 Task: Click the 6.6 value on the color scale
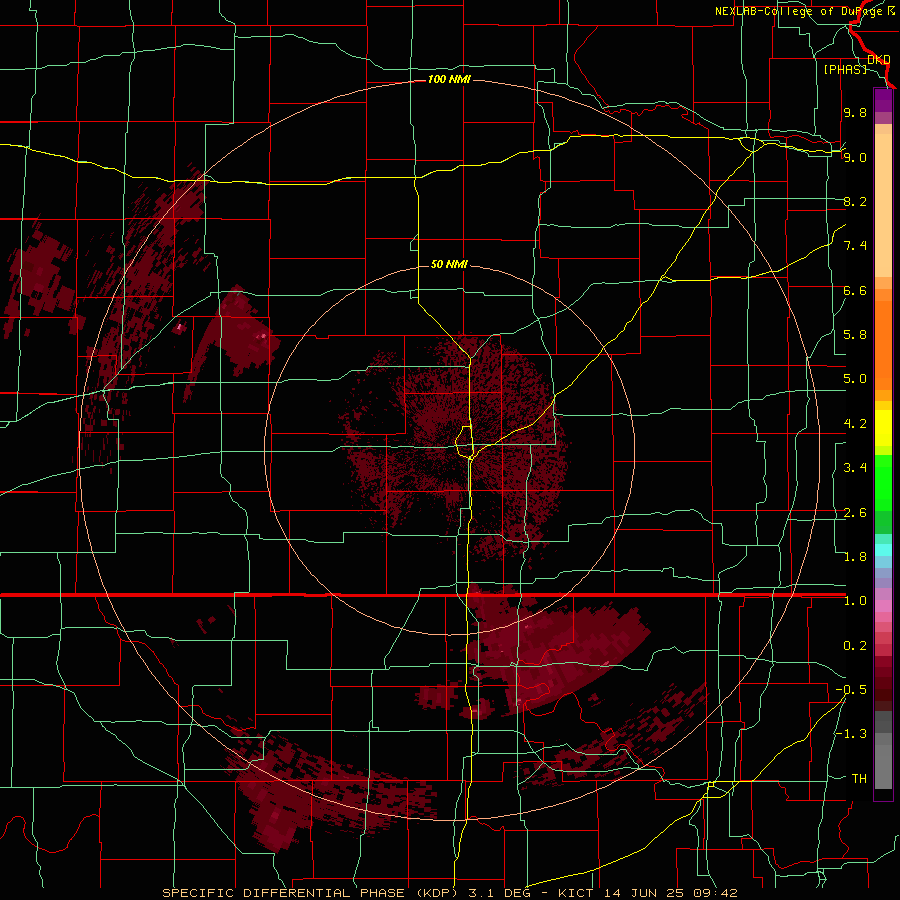(x=855, y=290)
